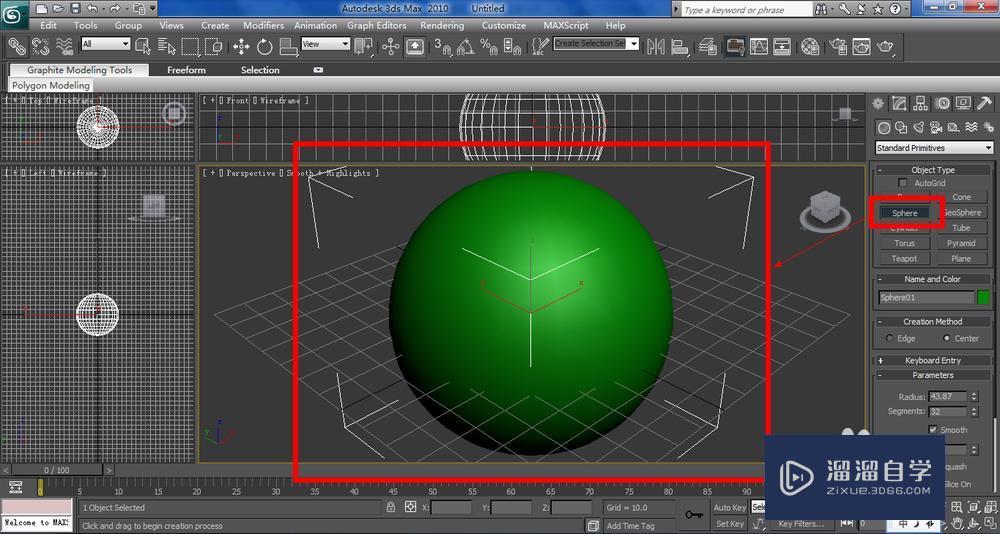Image resolution: width=1000 pixels, height=534 pixels.
Task: Click the Pyramid primitive button
Action: click(961, 243)
